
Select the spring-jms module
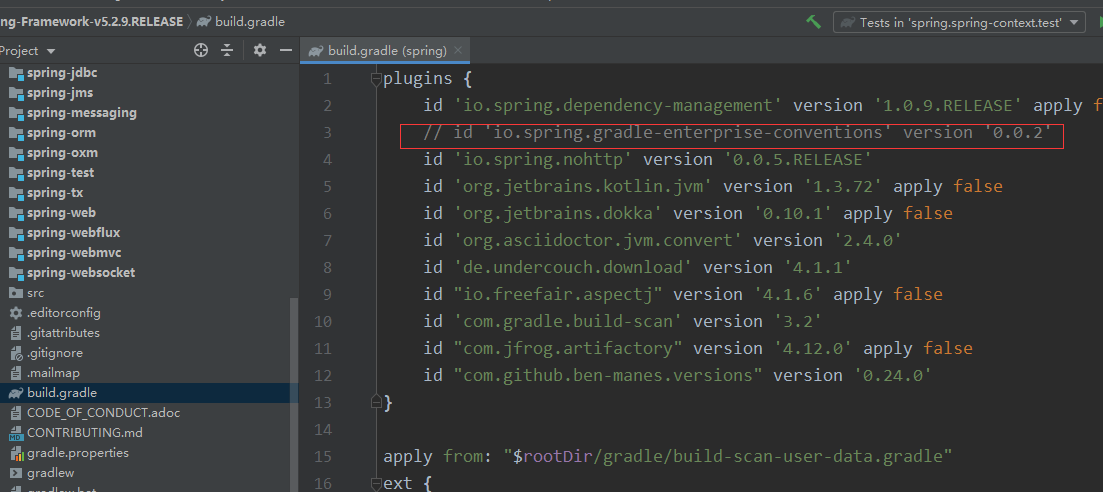point(60,92)
